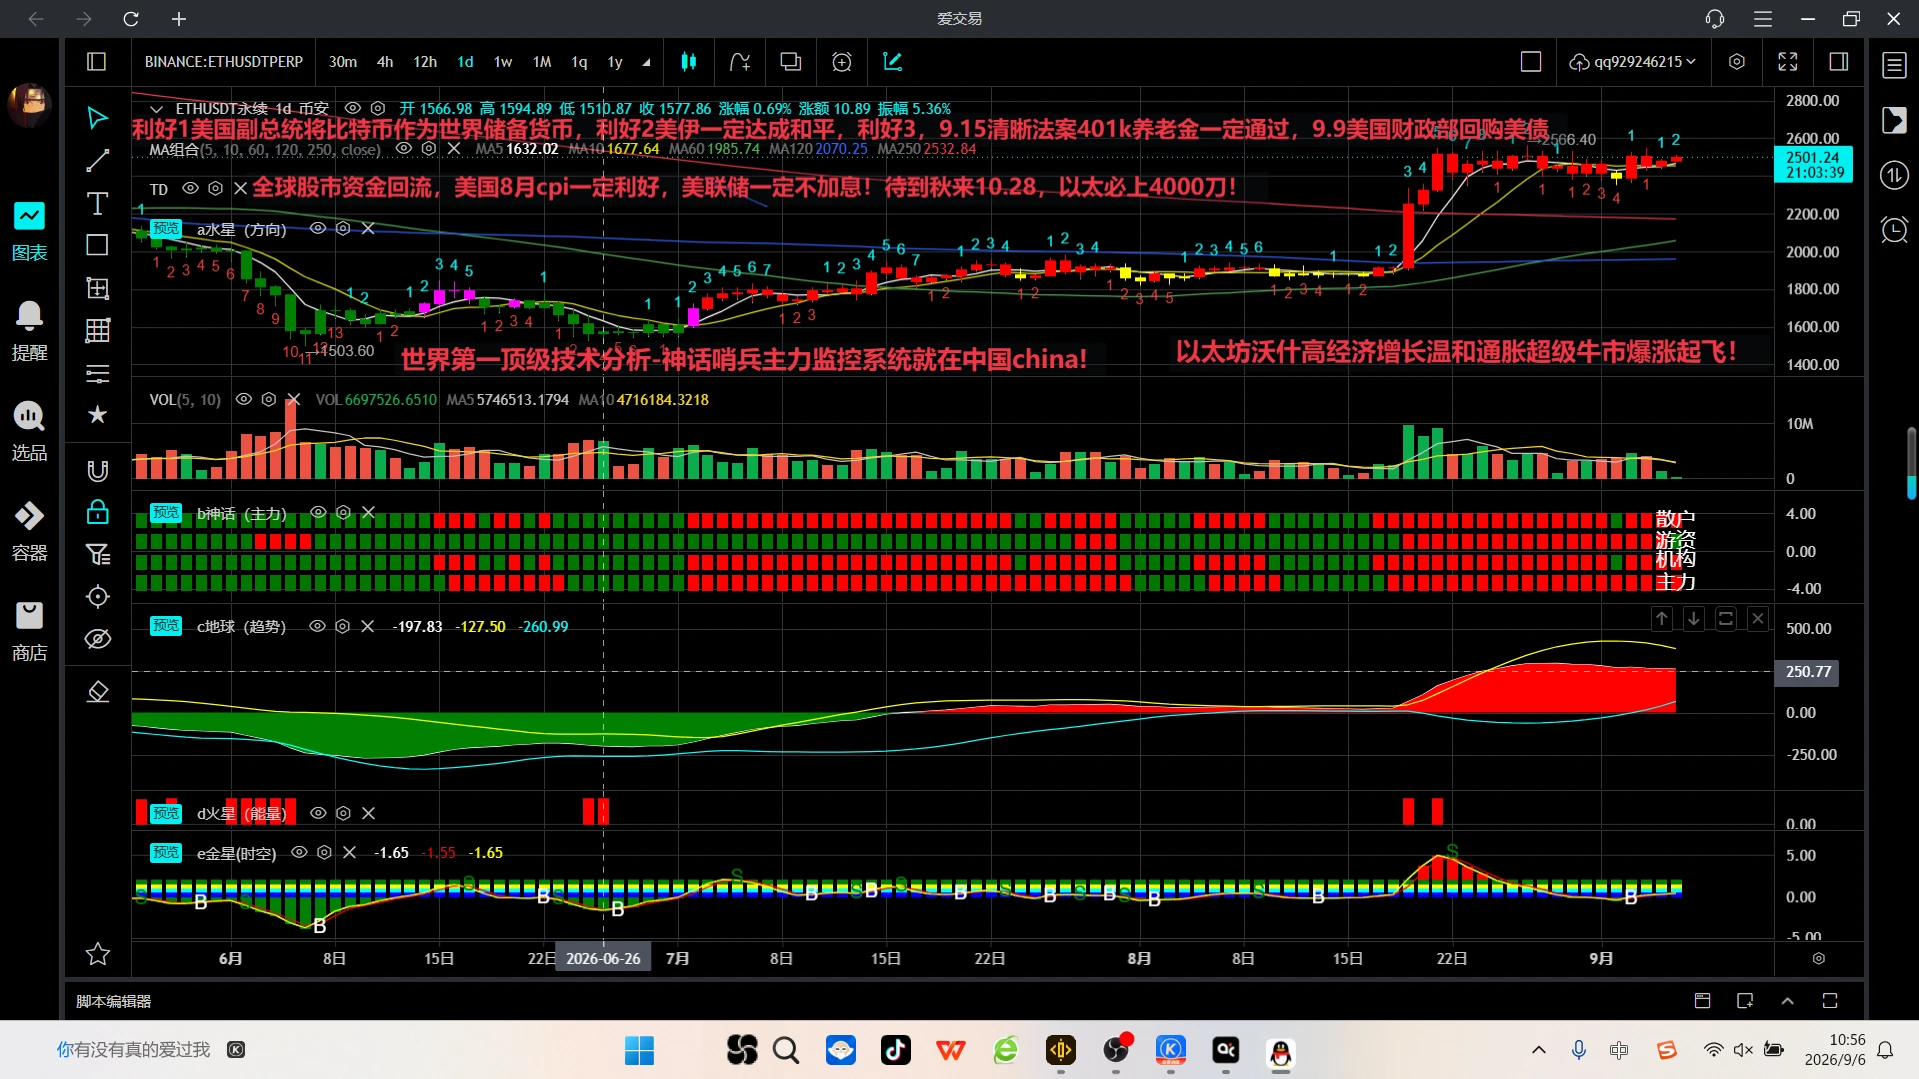Select the text annotation tool
1919x1079 pixels.
point(97,203)
